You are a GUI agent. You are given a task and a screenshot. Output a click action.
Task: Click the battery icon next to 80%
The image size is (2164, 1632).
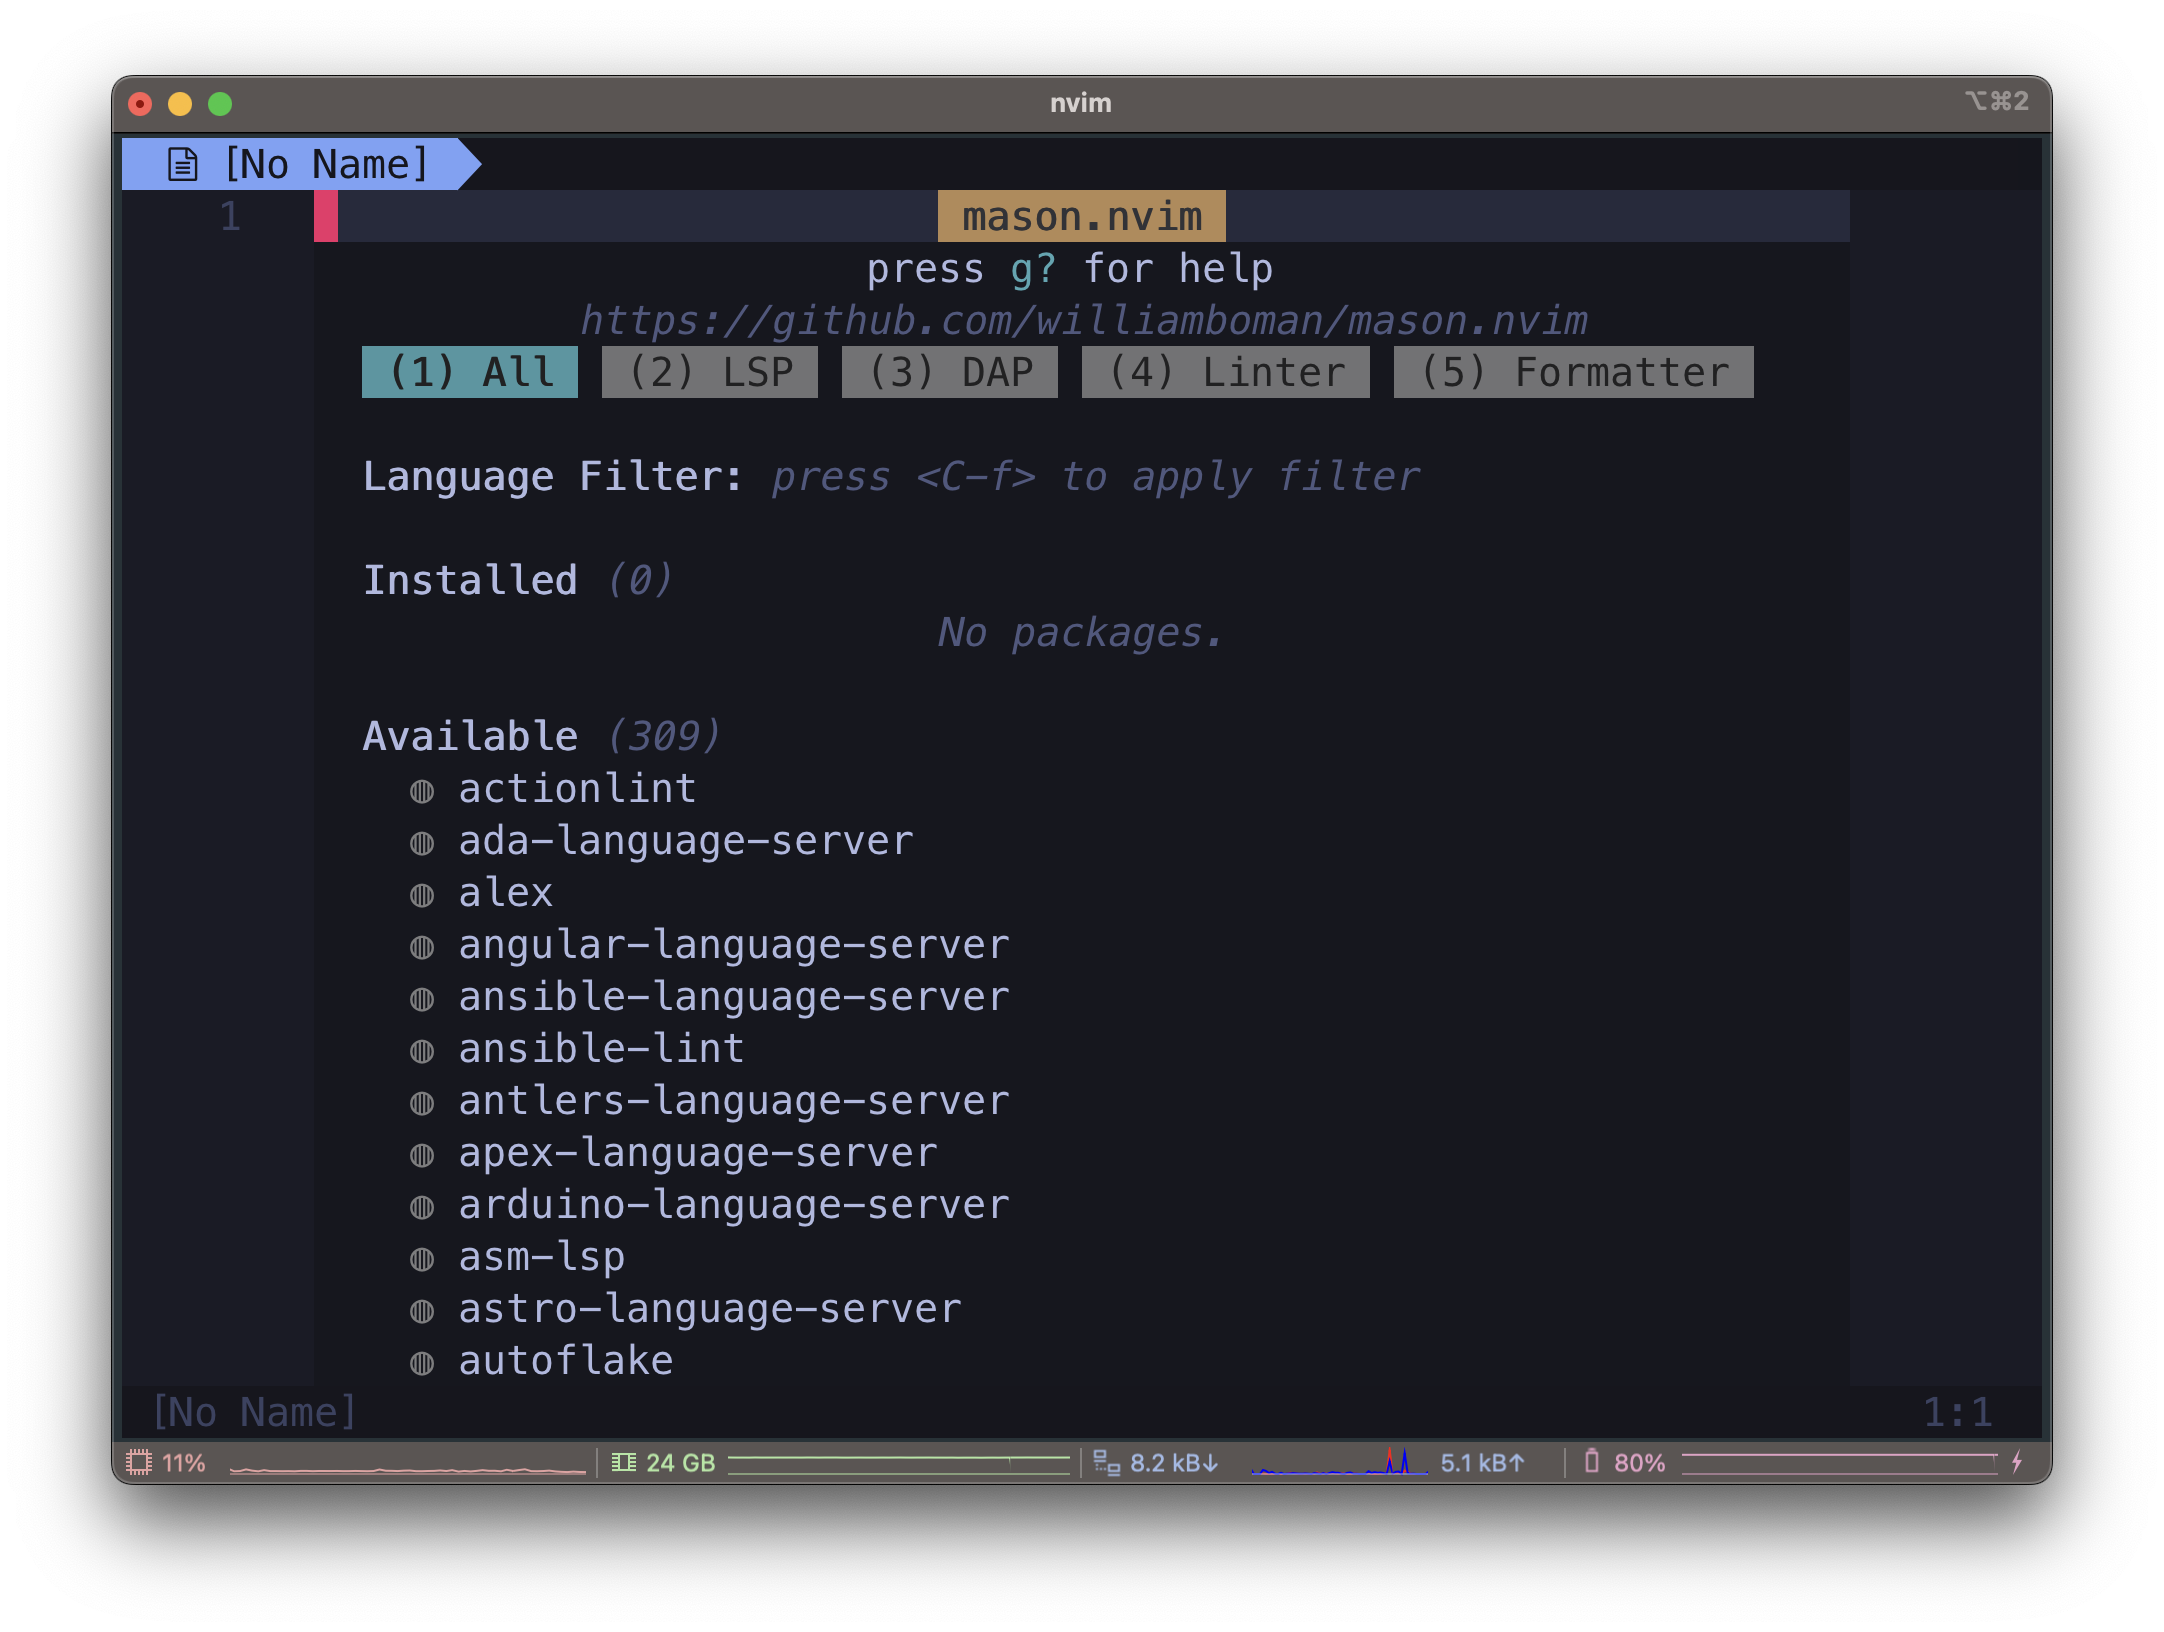coord(1592,1462)
